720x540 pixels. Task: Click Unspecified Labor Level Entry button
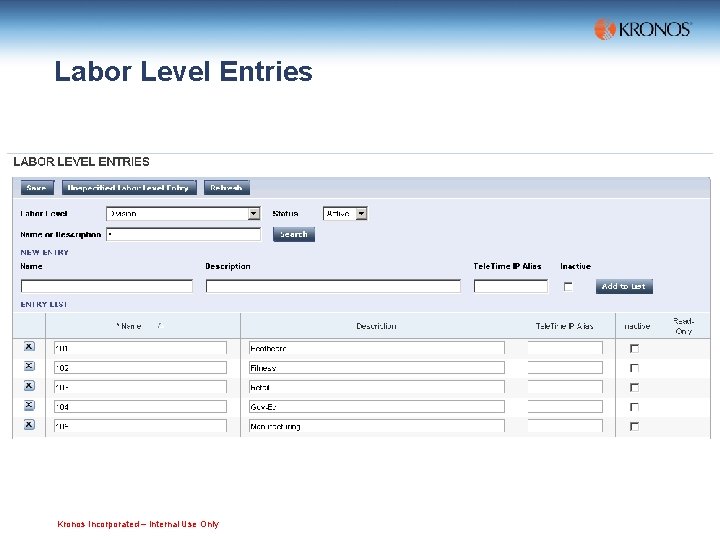pos(129,188)
